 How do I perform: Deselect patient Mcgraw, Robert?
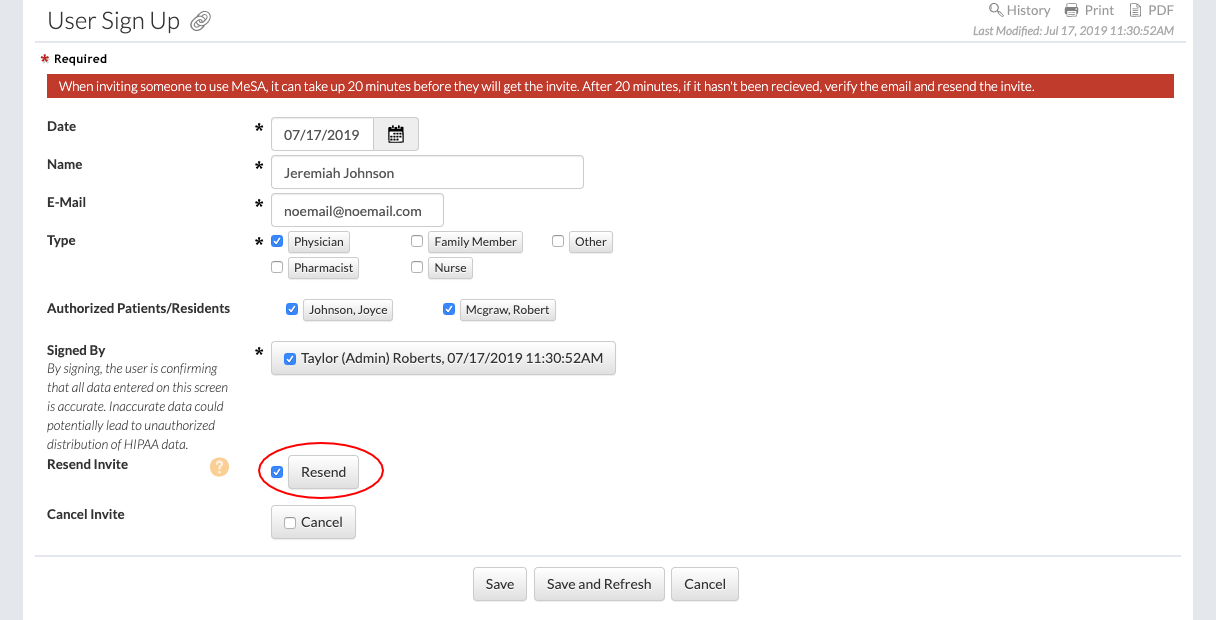(x=449, y=310)
